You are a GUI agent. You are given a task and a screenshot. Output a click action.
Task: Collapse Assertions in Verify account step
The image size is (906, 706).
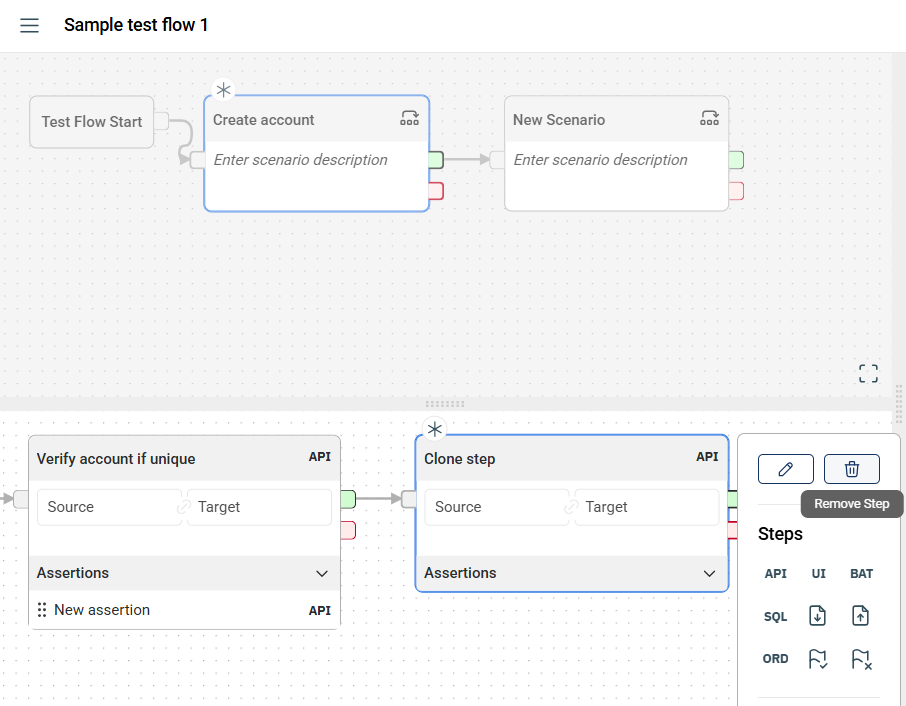322,574
